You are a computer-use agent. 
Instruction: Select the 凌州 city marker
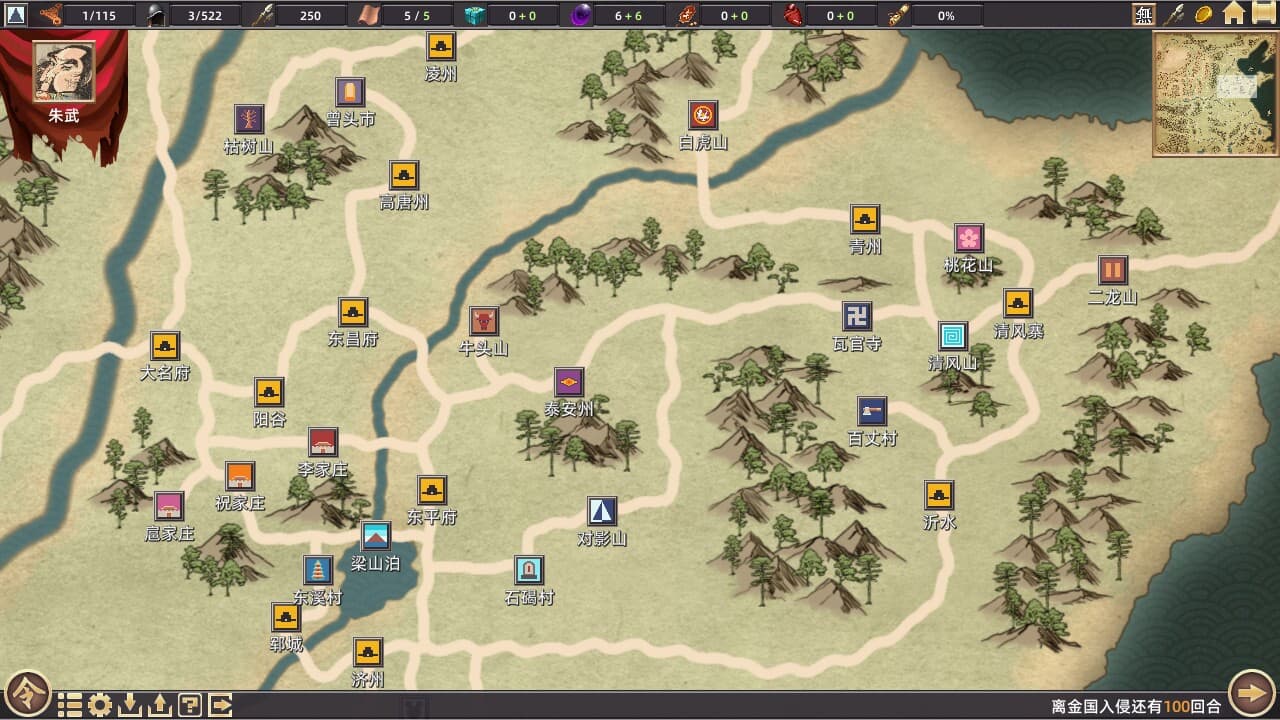point(441,46)
